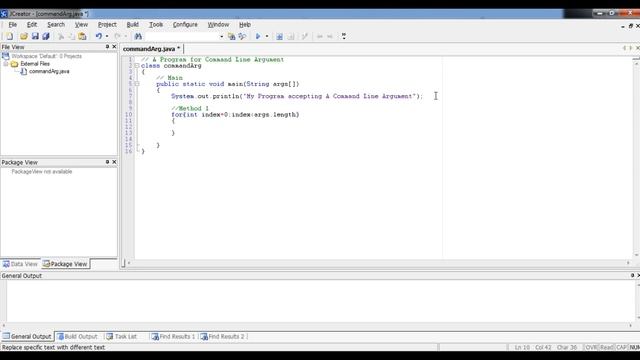The width and height of the screenshot is (640, 360).
Task: Switch to the Build Output tab
Action: tap(78, 337)
